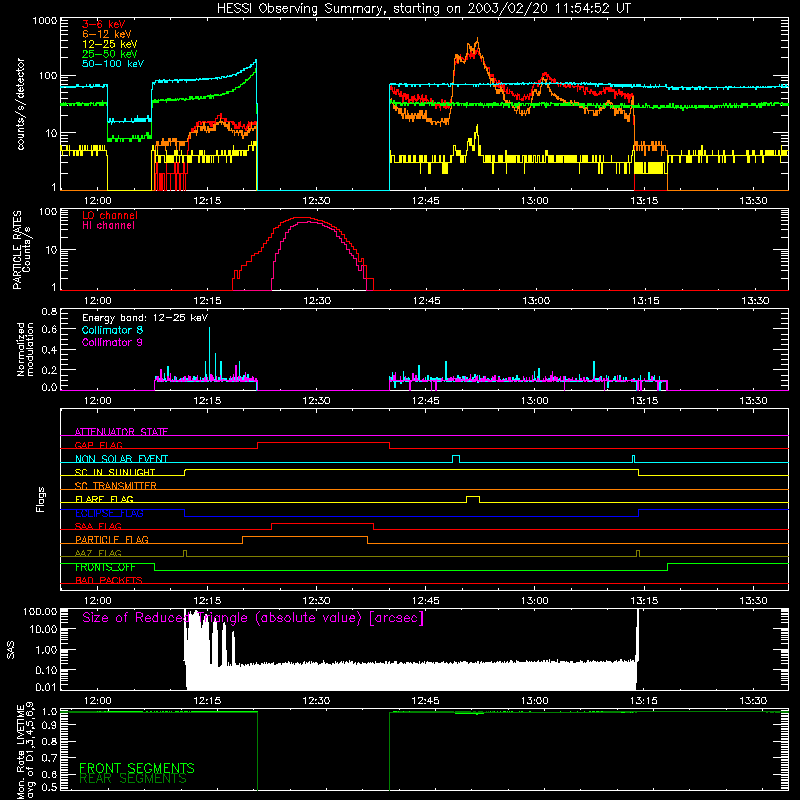Click the vertical Flags axis label

[41, 500]
